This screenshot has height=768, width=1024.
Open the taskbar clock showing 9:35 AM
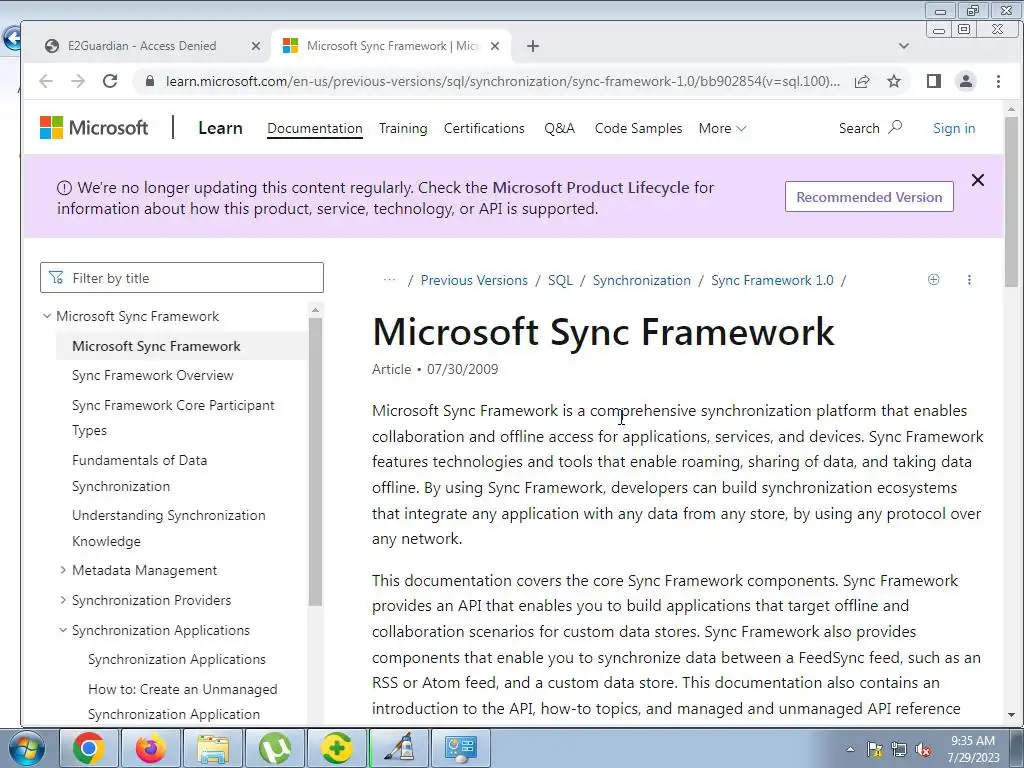point(973,749)
